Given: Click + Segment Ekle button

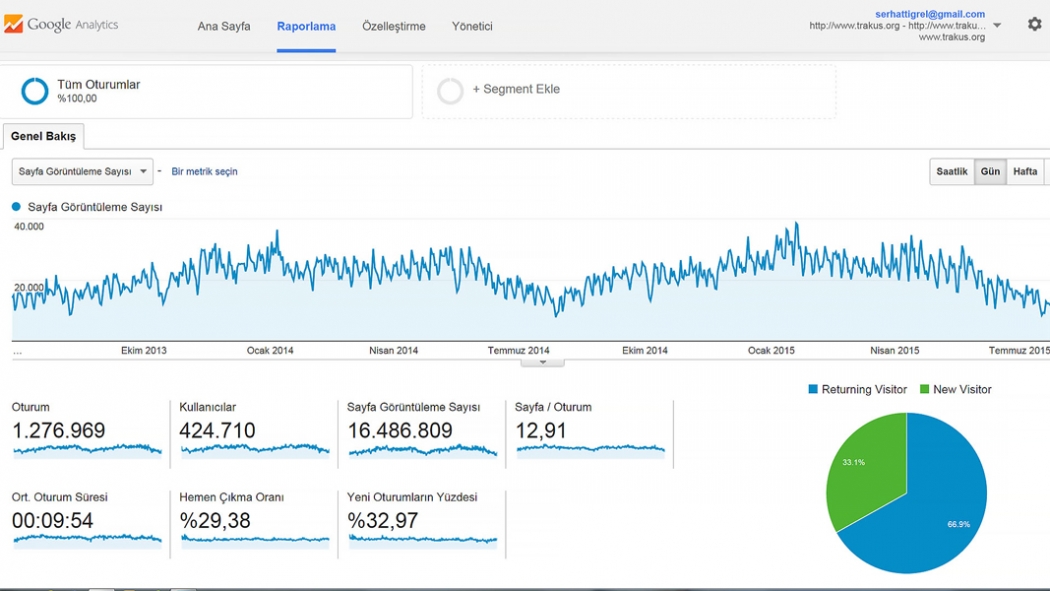Looking at the screenshot, I should [x=516, y=89].
